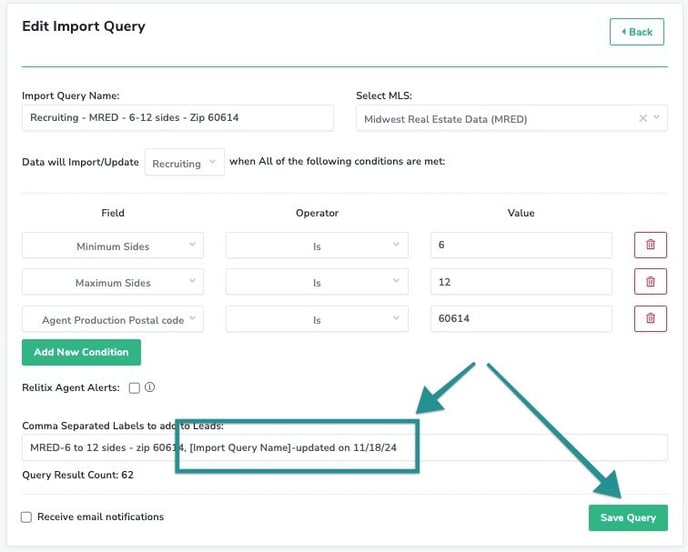Click the Import Query Name text field
The height and width of the screenshot is (552, 688).
(178, 118)
